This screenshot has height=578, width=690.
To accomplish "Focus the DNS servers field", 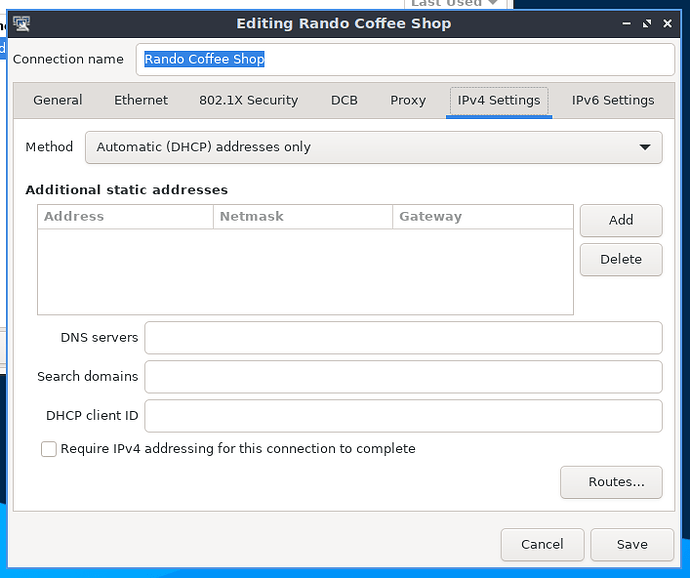I will 403,338.
